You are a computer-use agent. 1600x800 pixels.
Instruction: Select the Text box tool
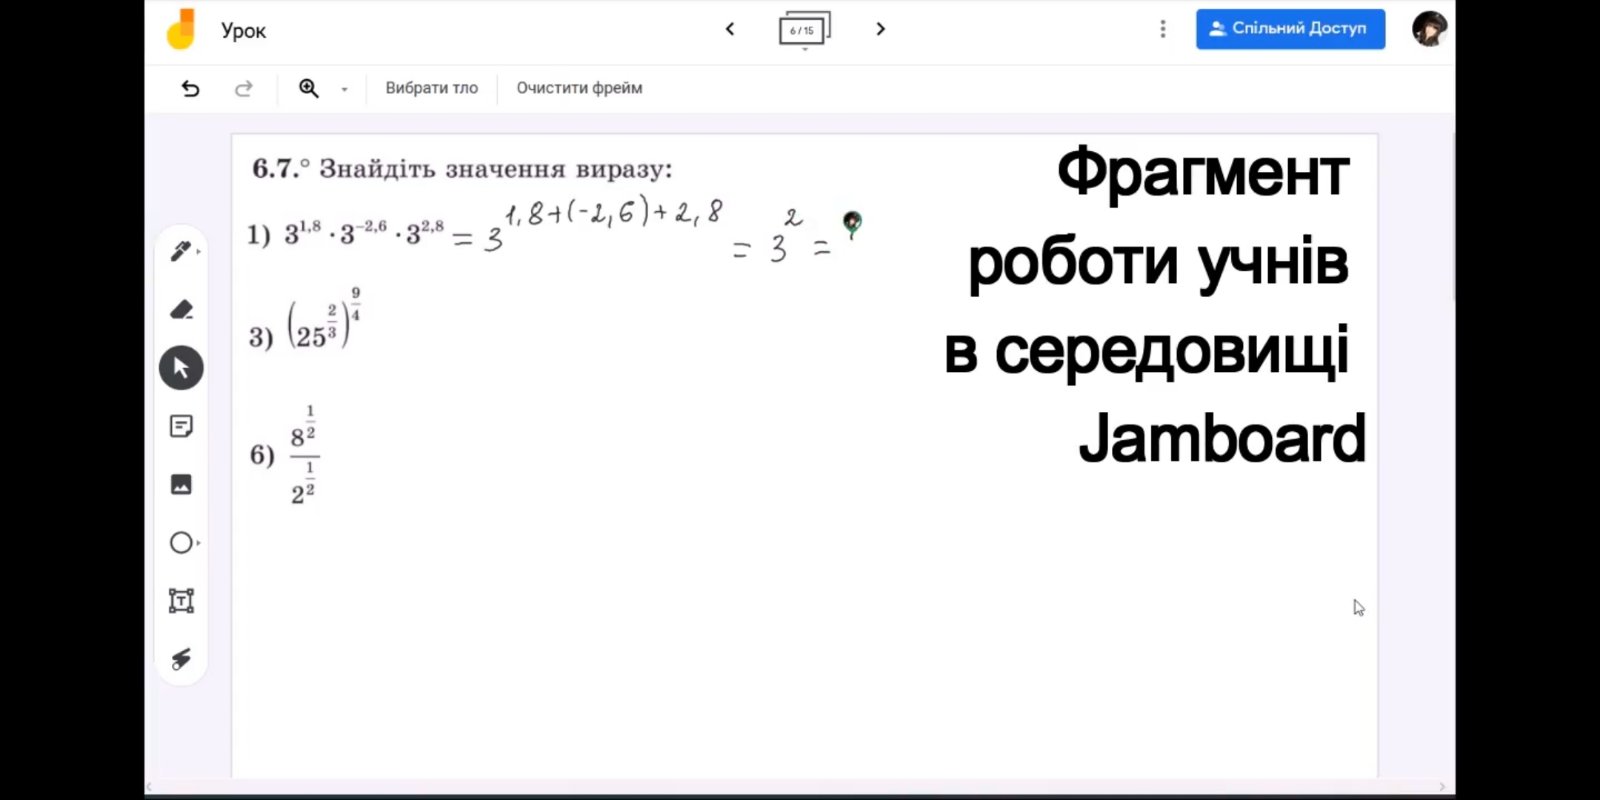pos(181,601)
